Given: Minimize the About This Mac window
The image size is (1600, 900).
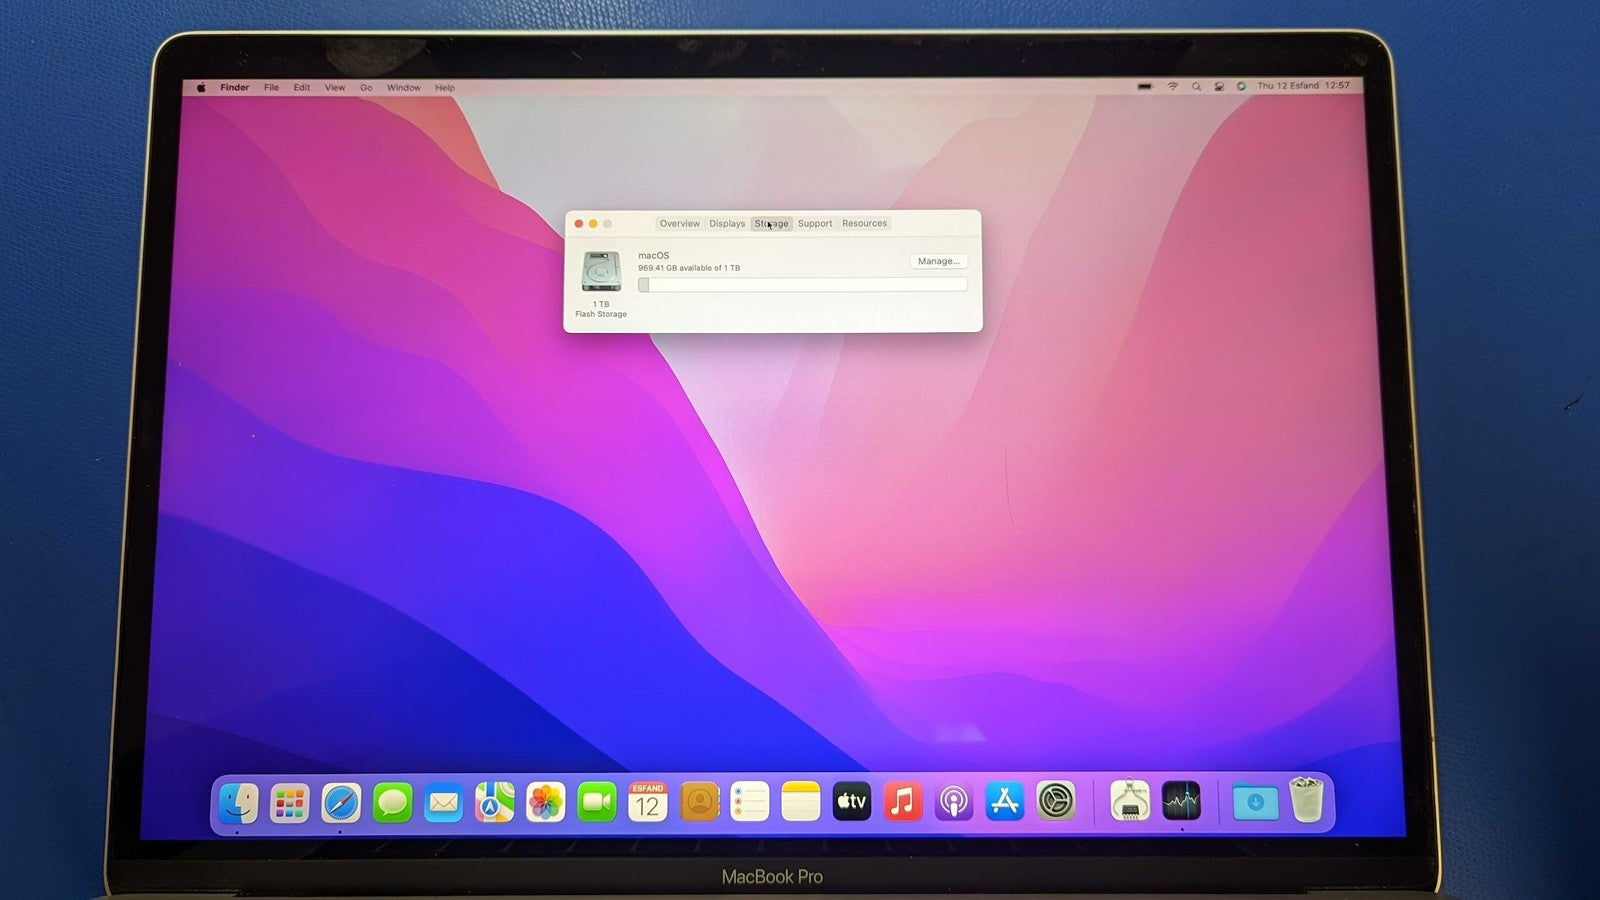Looking at the screenshot, I should 593,224.
